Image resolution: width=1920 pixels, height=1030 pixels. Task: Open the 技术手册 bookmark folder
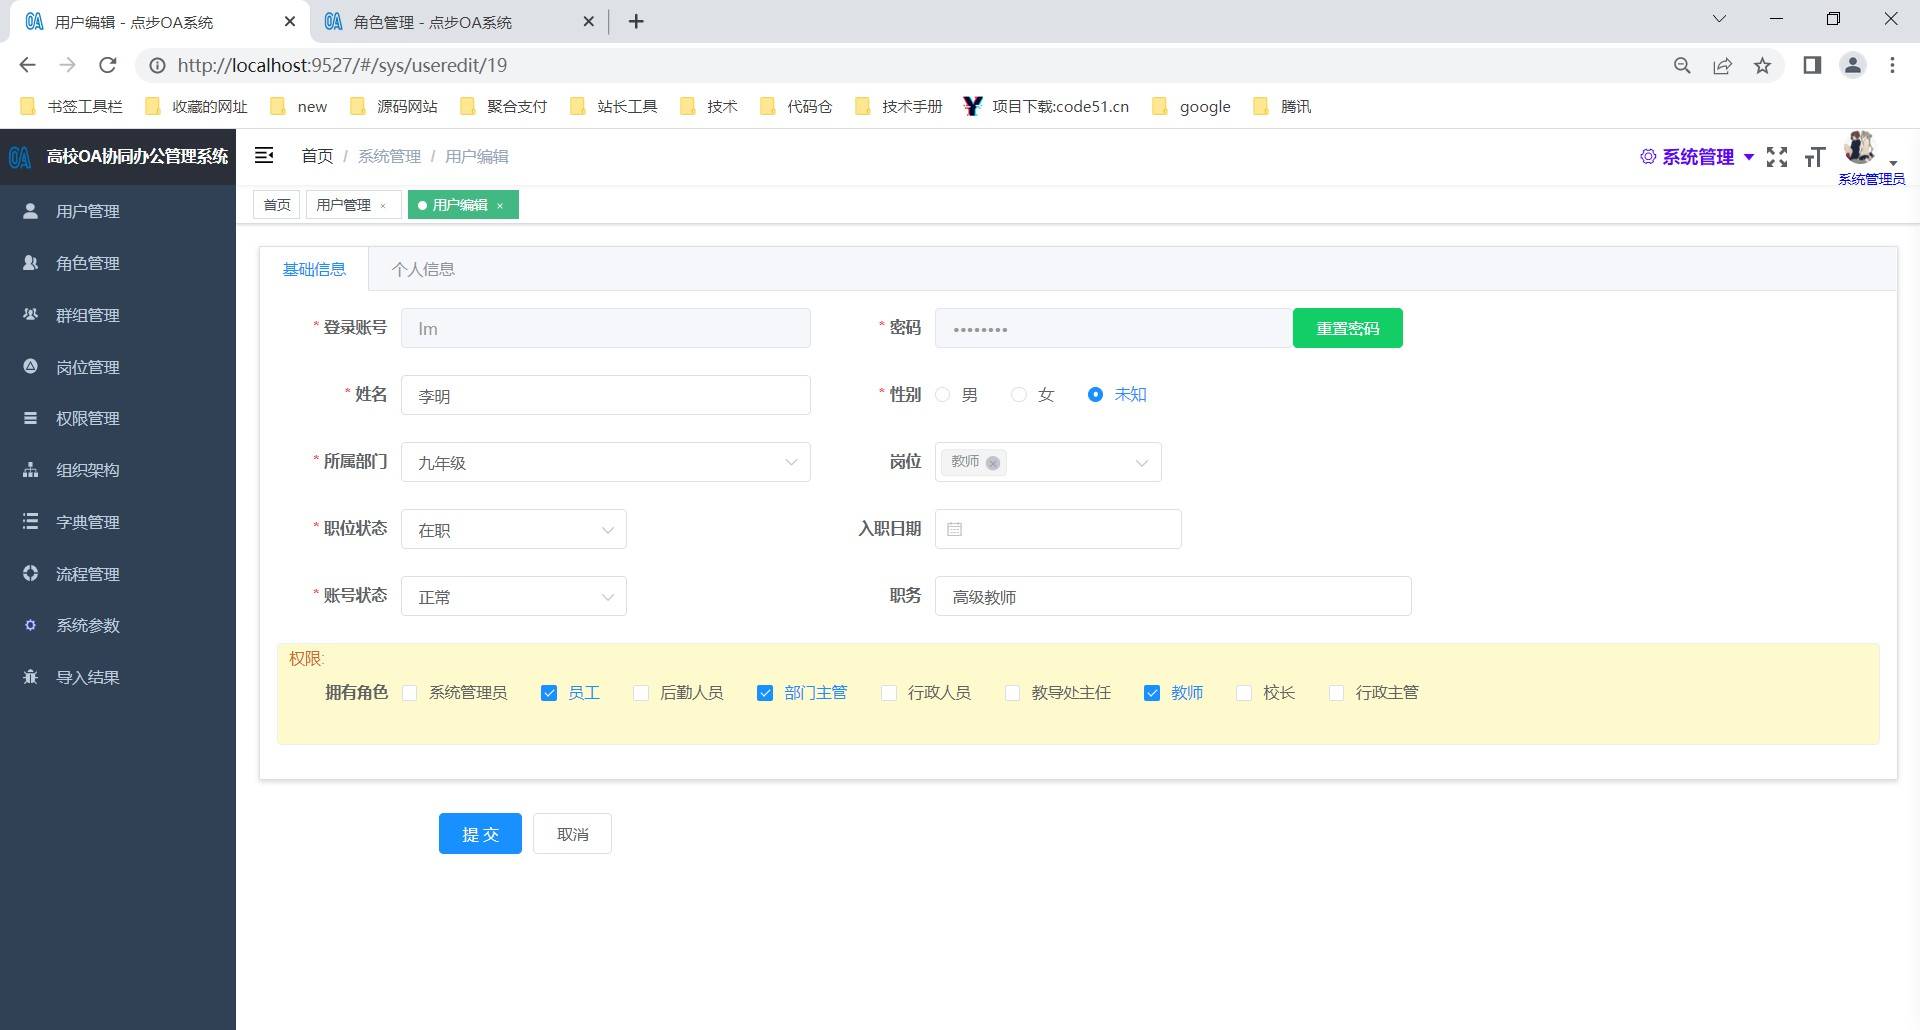pos(899,106)
